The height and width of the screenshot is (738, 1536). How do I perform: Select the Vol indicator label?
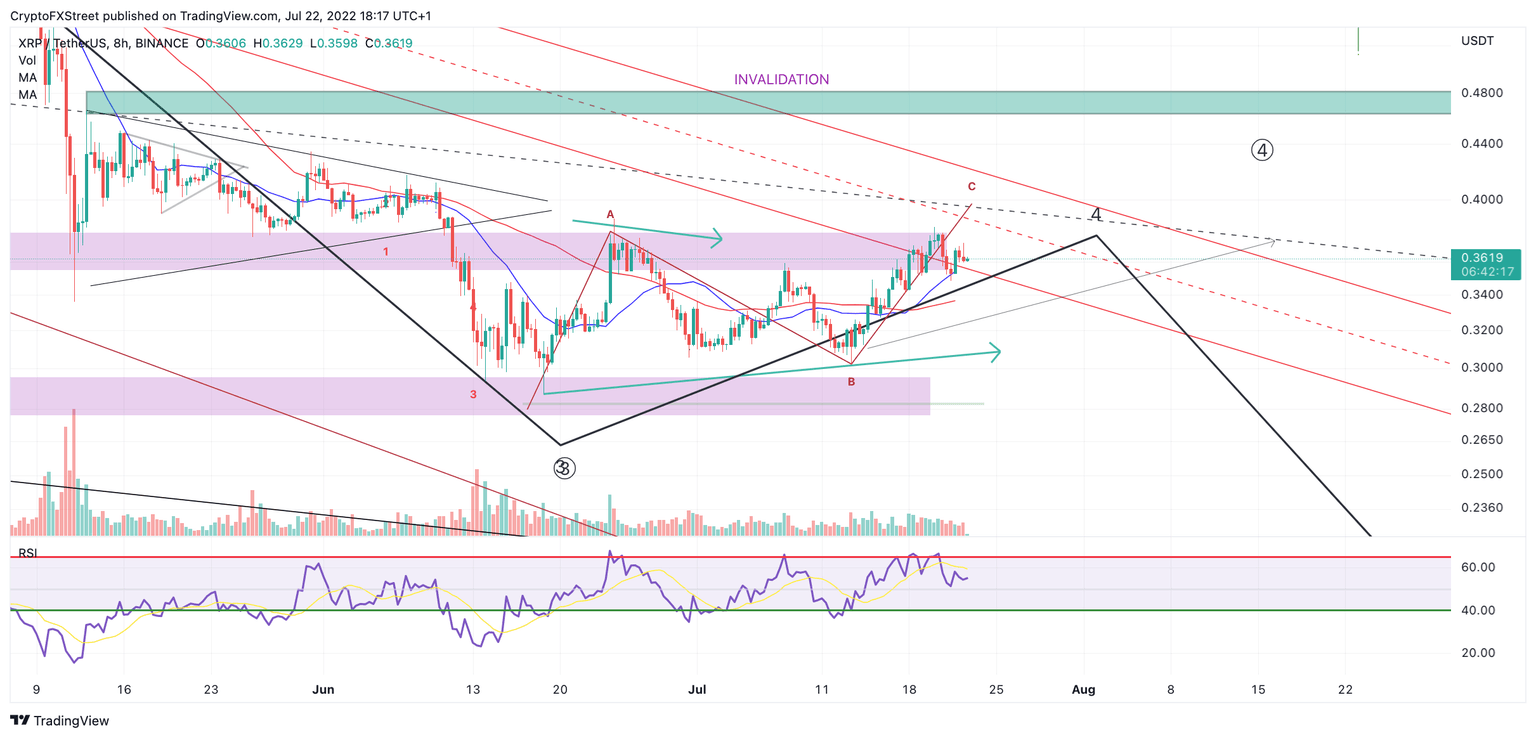(x=26, y=59)
